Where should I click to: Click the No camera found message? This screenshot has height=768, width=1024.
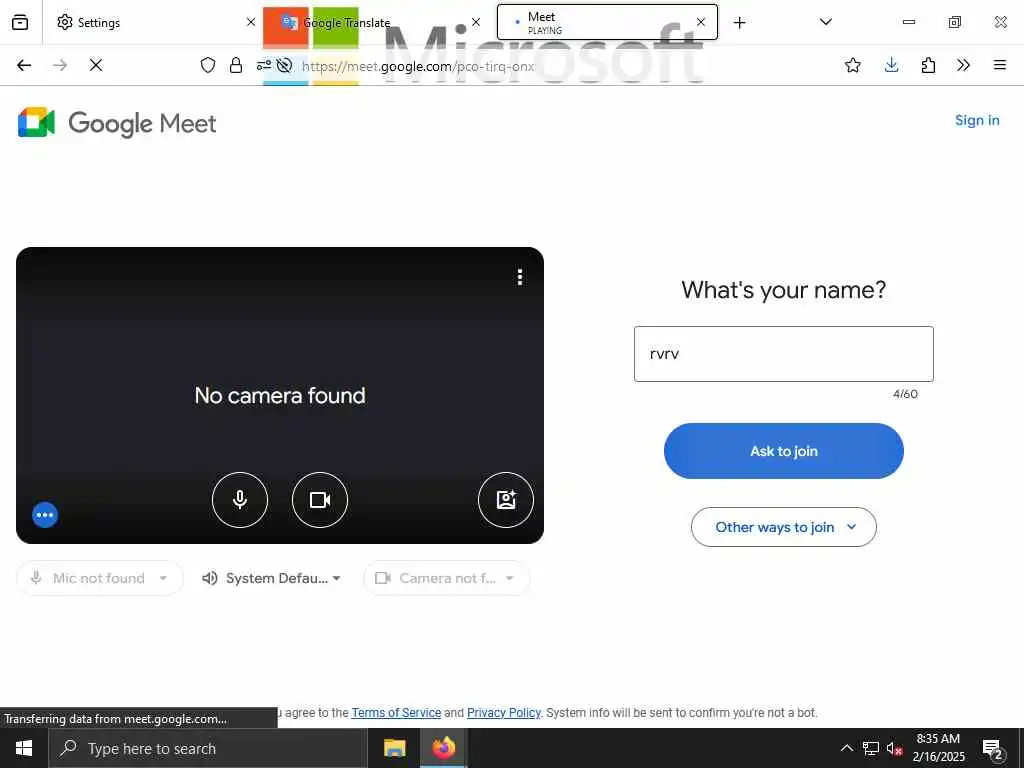pyautogui.click(x=280, y=395)
